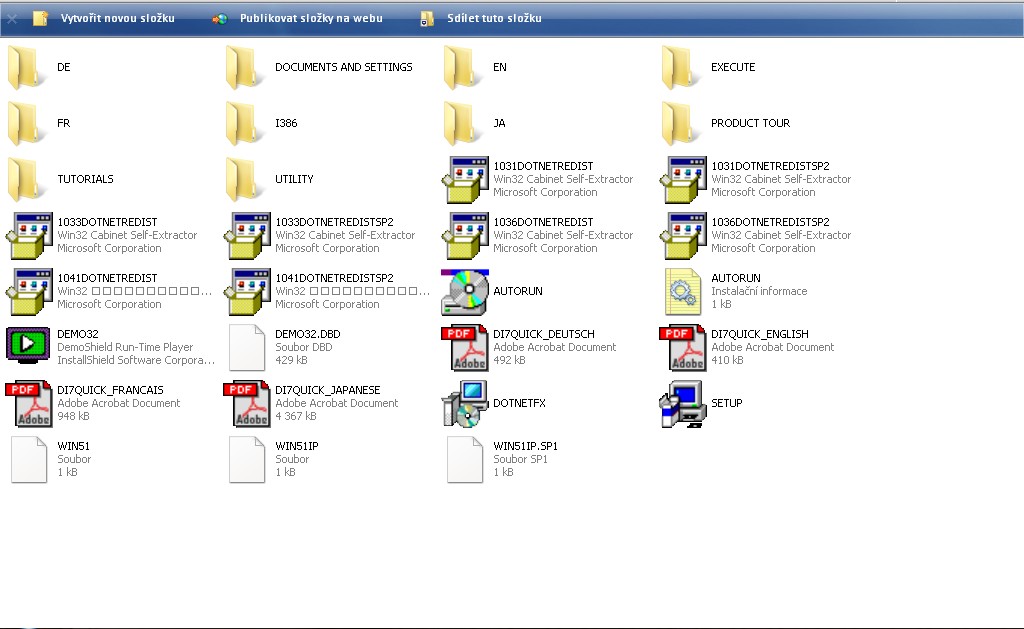Close the task bar with X button

coord(12,19)
